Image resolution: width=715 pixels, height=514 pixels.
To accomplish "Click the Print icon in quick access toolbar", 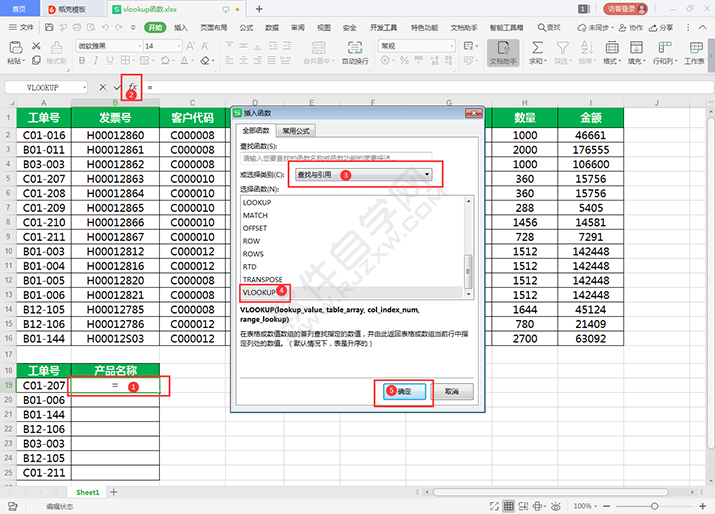I will pos(77,27).
